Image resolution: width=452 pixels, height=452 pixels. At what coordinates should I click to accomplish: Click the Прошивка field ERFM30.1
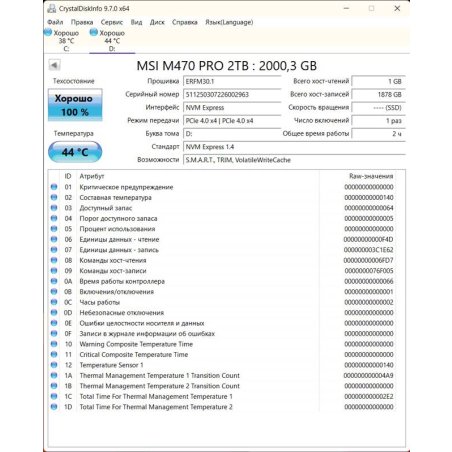[x=232, y=81]
